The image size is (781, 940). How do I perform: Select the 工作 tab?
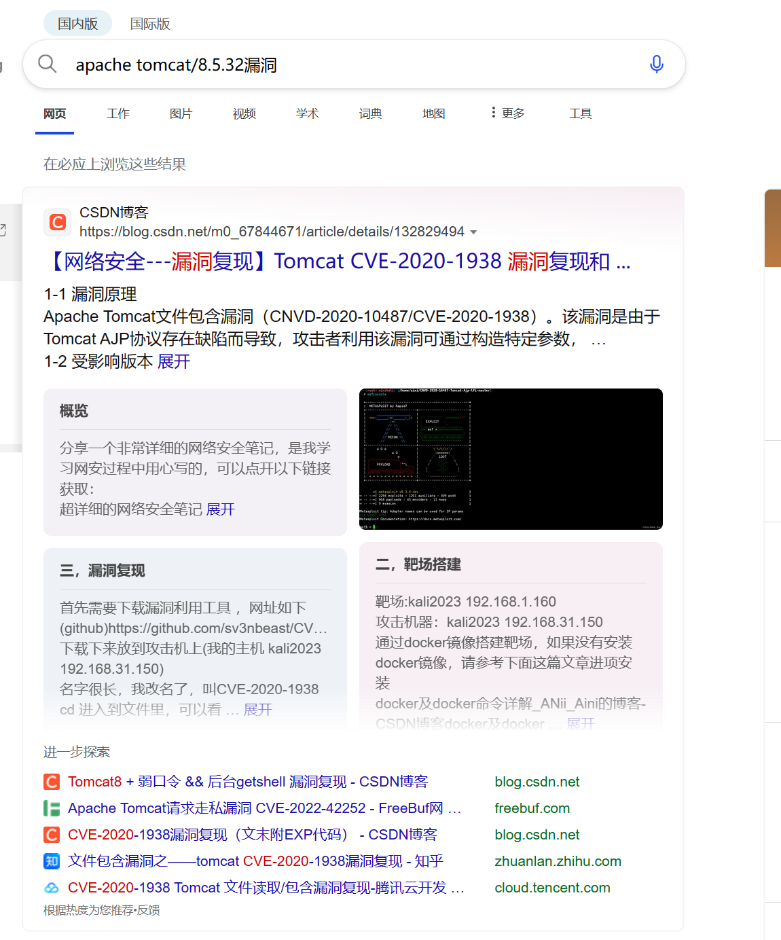pyautogui.click(x=117, y=113)
